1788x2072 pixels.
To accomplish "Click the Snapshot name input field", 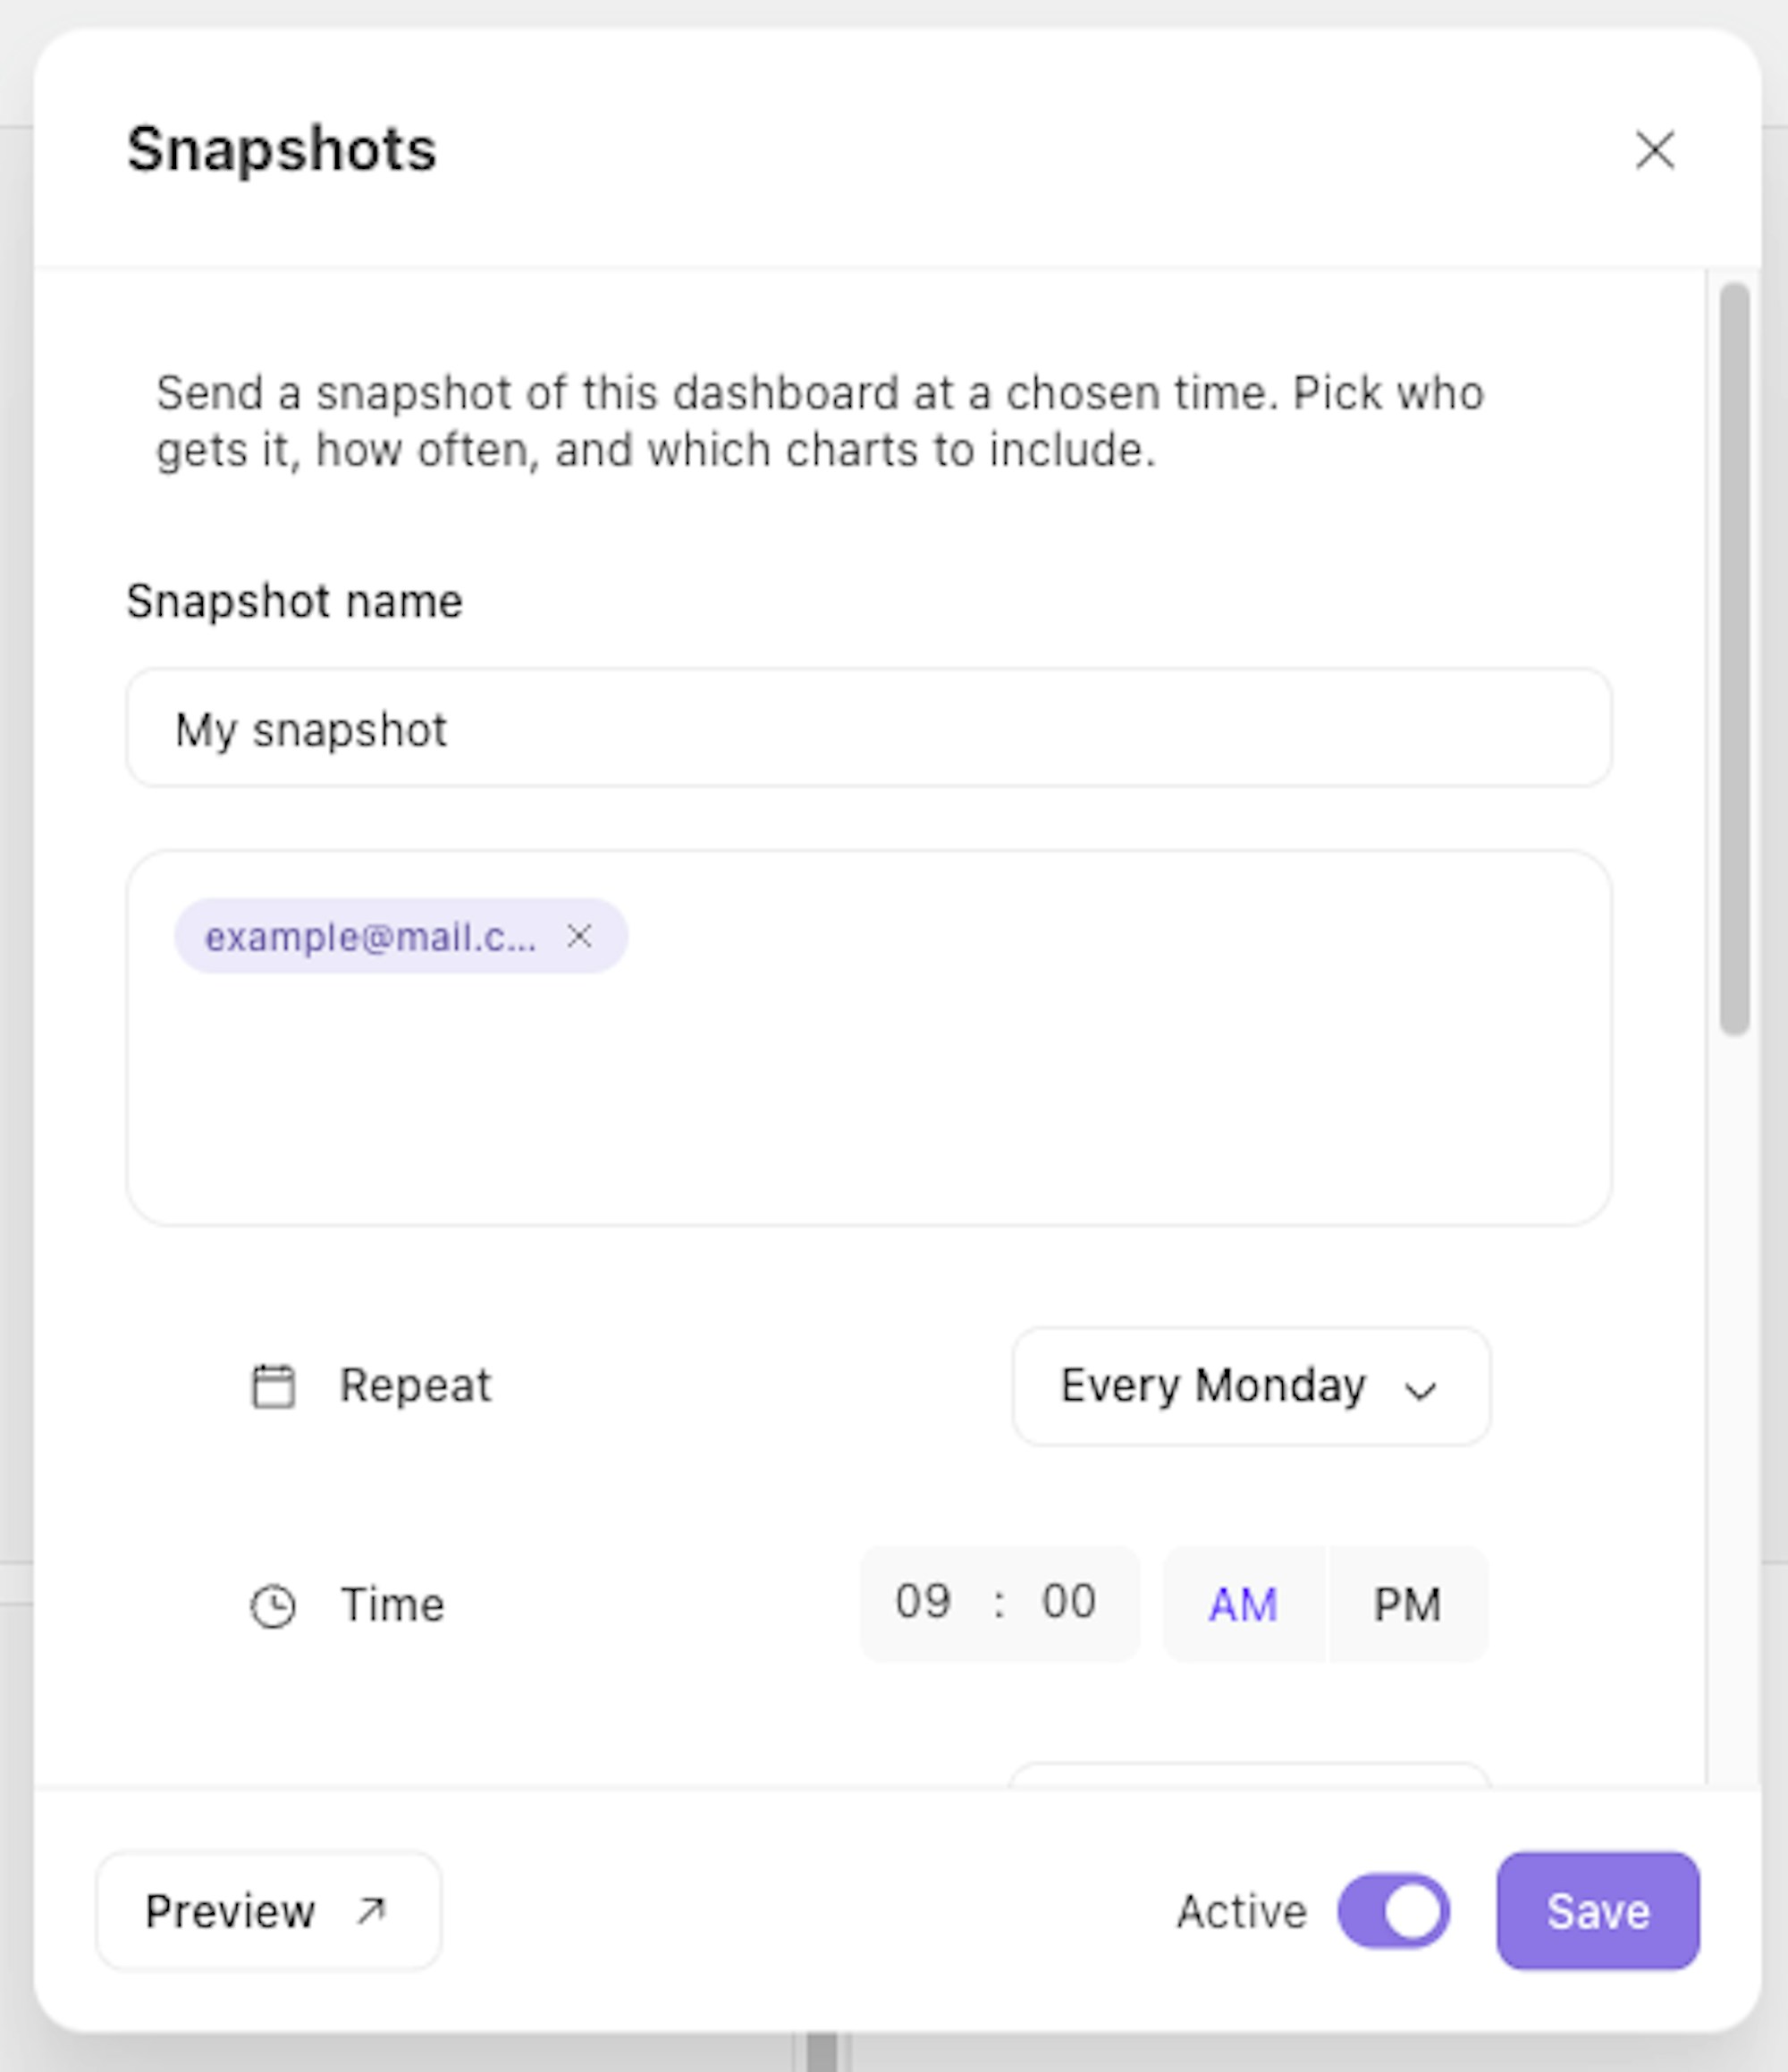I will click(868, 728).
